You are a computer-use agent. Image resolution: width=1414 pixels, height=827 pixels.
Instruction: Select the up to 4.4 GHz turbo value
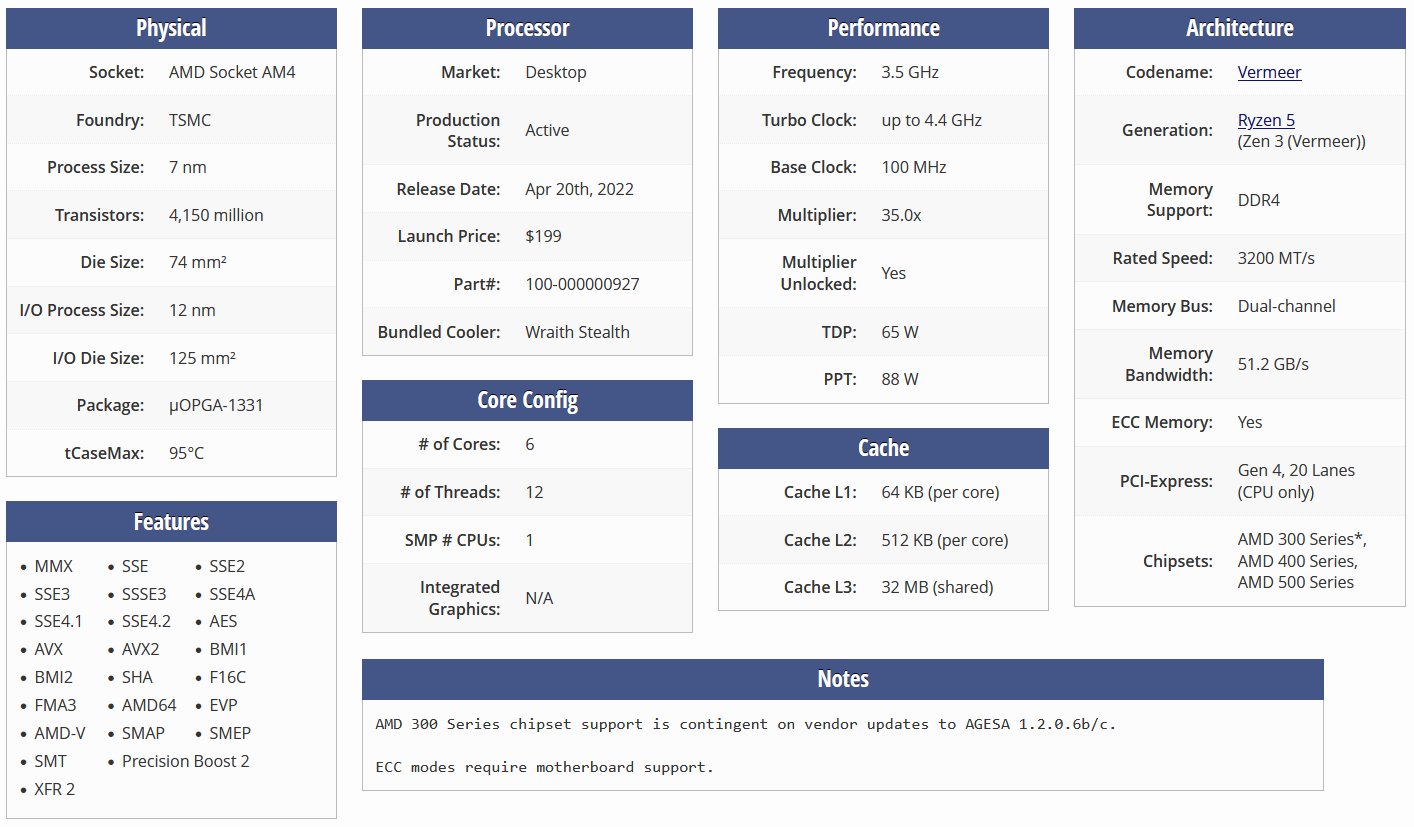pyautogui.click(x=931, y=120)
